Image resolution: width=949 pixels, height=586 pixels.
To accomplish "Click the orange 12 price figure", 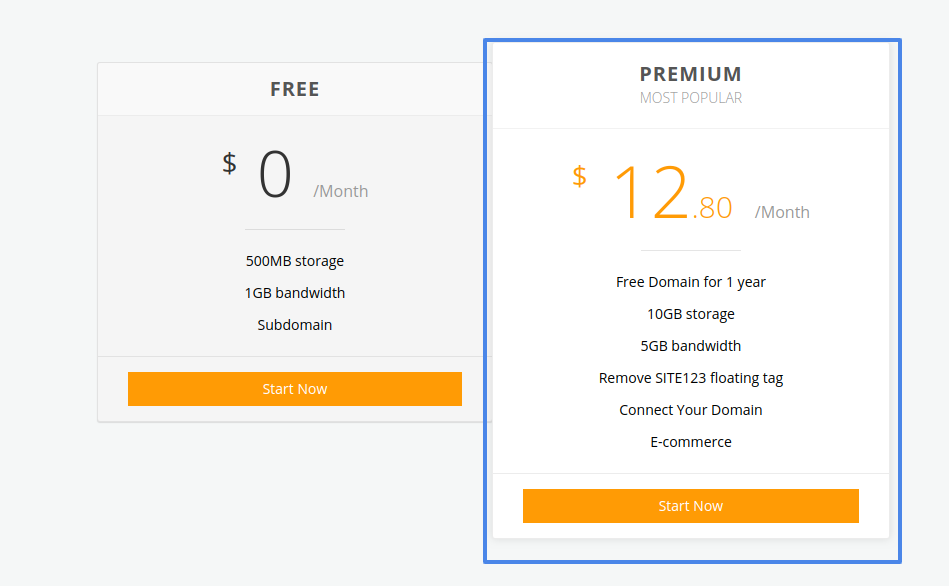I will point(650,192).
